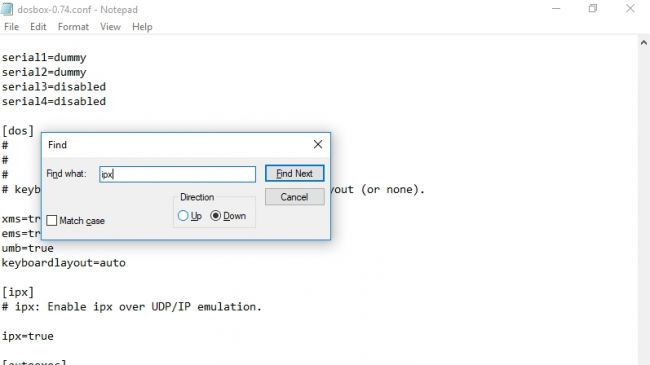Open the View menu
This screenshot has width=650, height=365.
[110, 27]
